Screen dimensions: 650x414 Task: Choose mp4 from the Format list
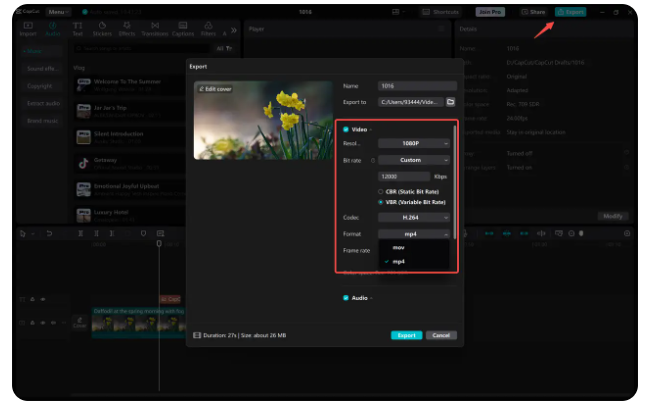point(399,261)
